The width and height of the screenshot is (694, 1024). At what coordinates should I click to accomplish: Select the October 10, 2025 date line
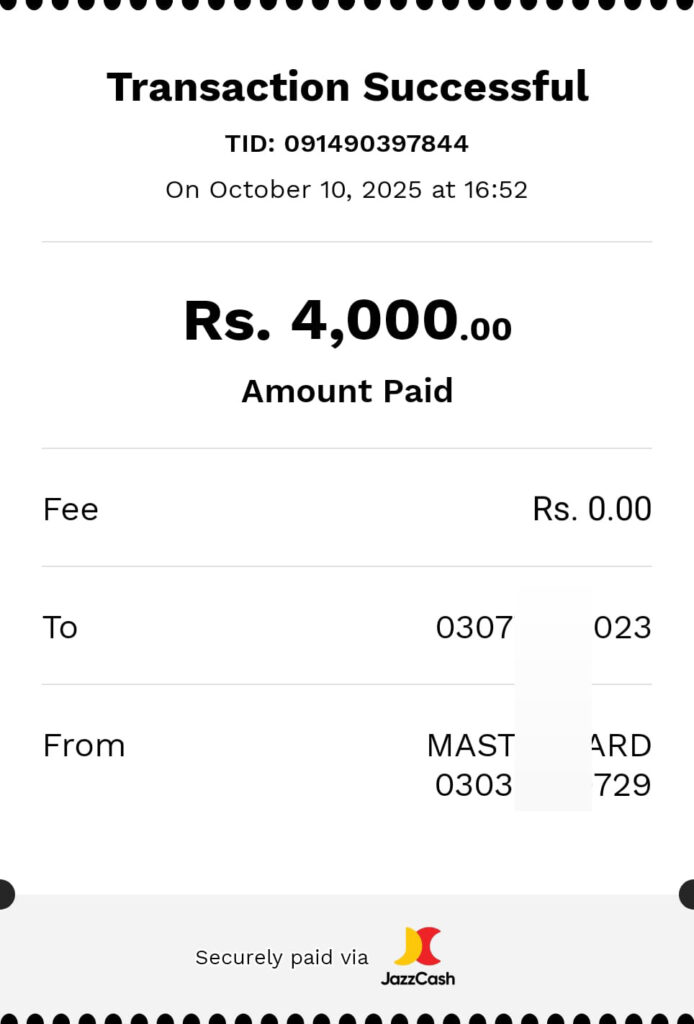347,190
